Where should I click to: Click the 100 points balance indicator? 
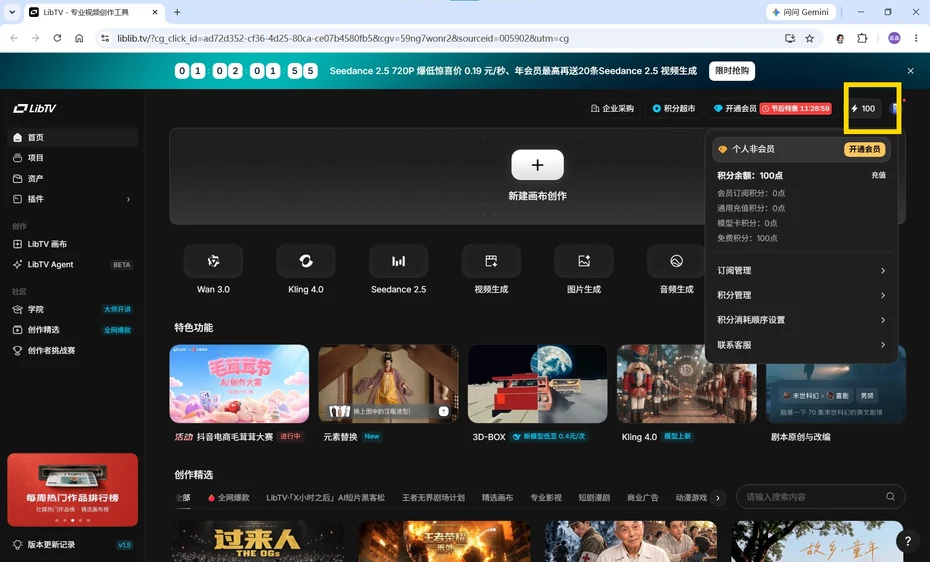tap(863, 108)
